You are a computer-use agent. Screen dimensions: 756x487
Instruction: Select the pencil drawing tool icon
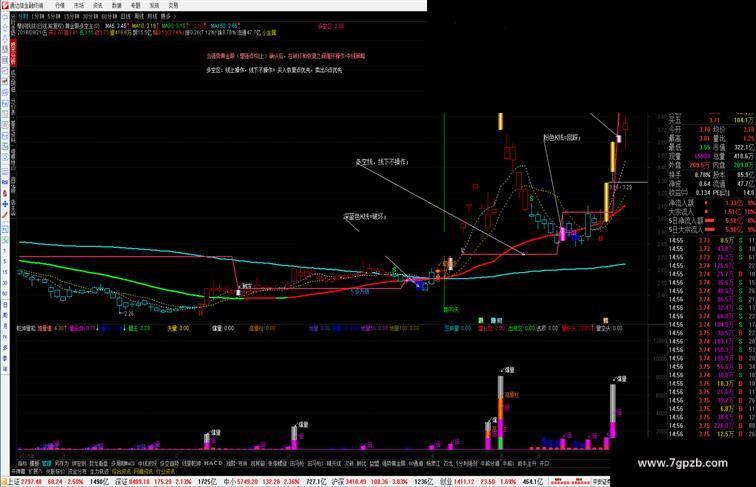tap(5, 215)
